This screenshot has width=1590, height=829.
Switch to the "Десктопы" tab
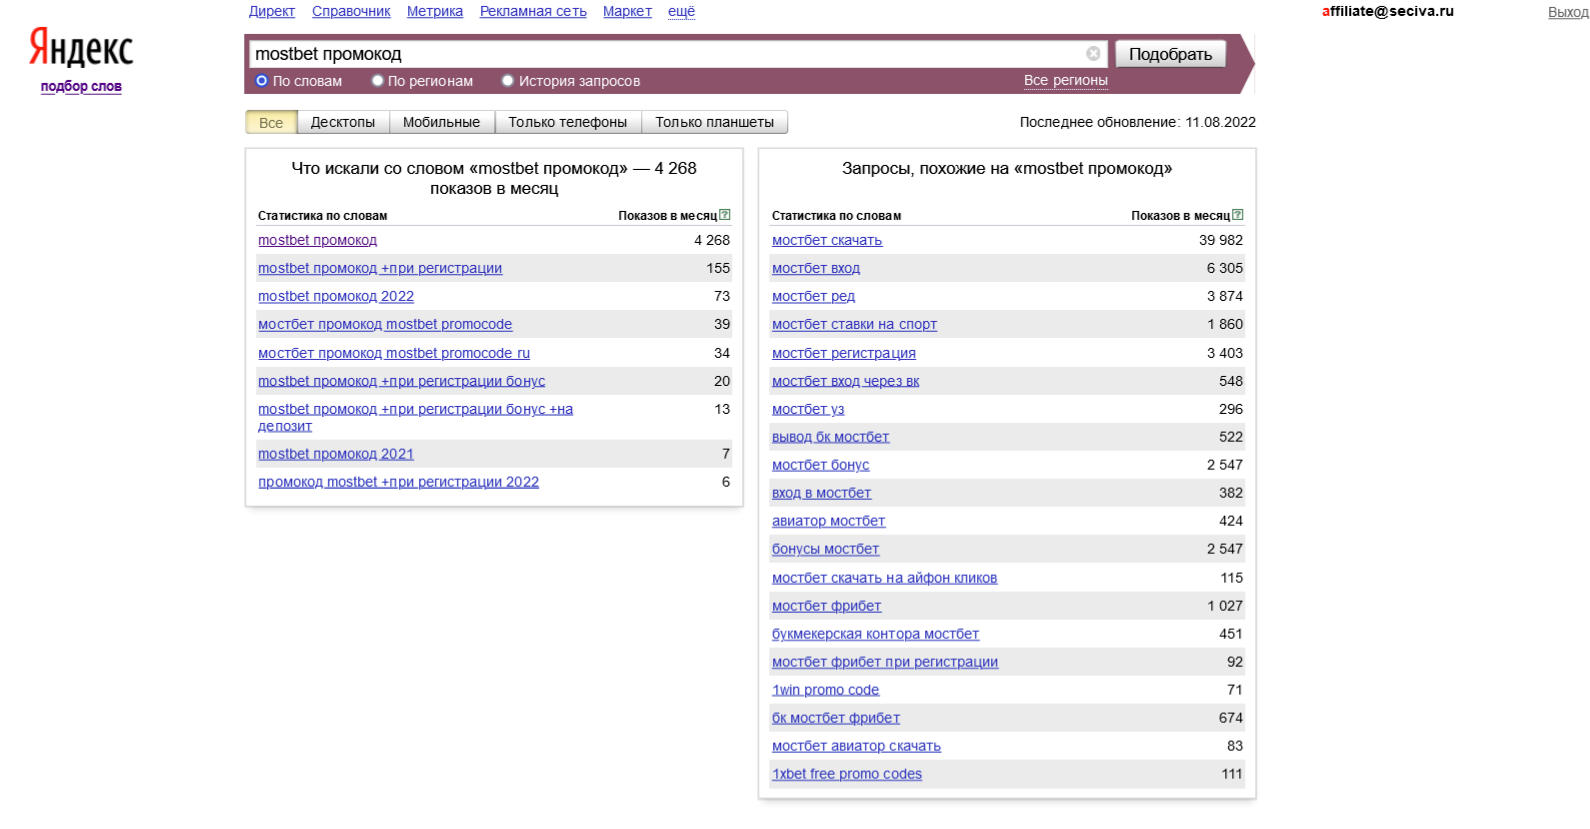(343, 122)
